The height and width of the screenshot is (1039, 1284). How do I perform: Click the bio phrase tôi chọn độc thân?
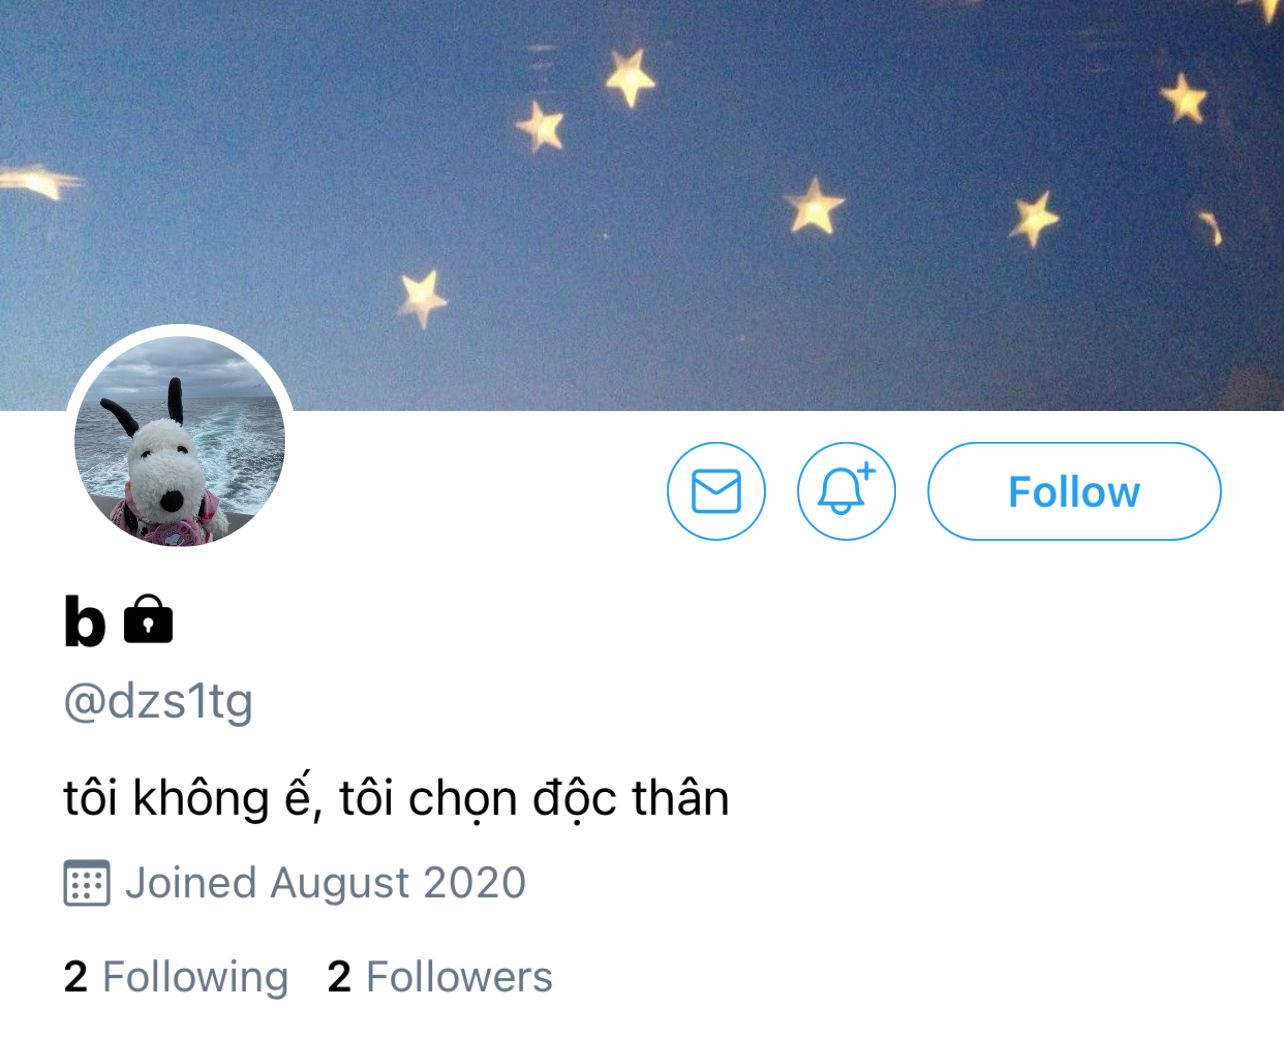point(534,799)
